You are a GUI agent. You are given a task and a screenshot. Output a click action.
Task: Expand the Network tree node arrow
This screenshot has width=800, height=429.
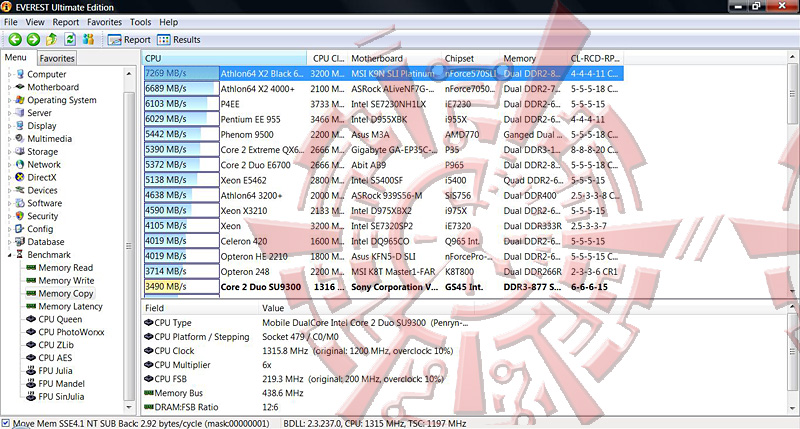9,165
